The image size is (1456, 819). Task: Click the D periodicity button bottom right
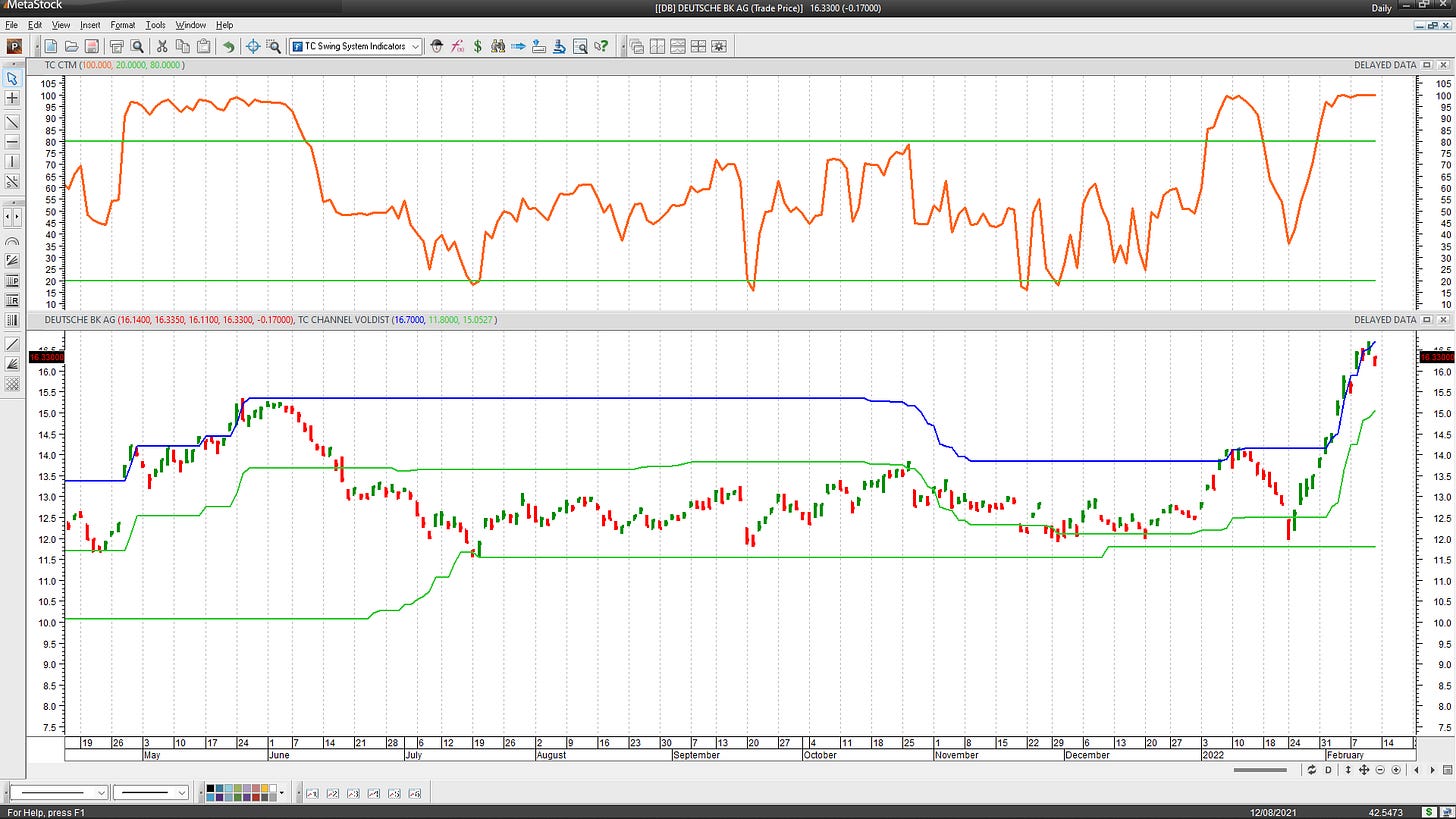click(1329, 769)
